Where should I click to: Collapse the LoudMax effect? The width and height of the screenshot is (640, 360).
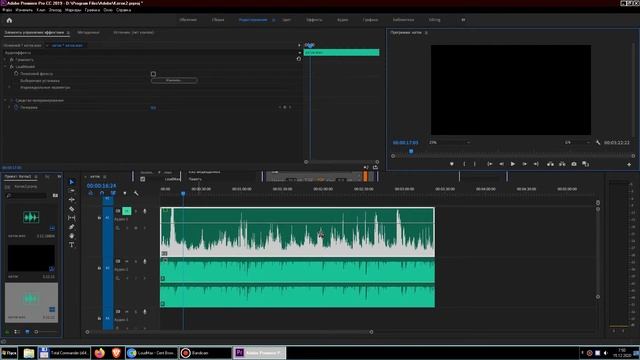[x=5, y=67]
